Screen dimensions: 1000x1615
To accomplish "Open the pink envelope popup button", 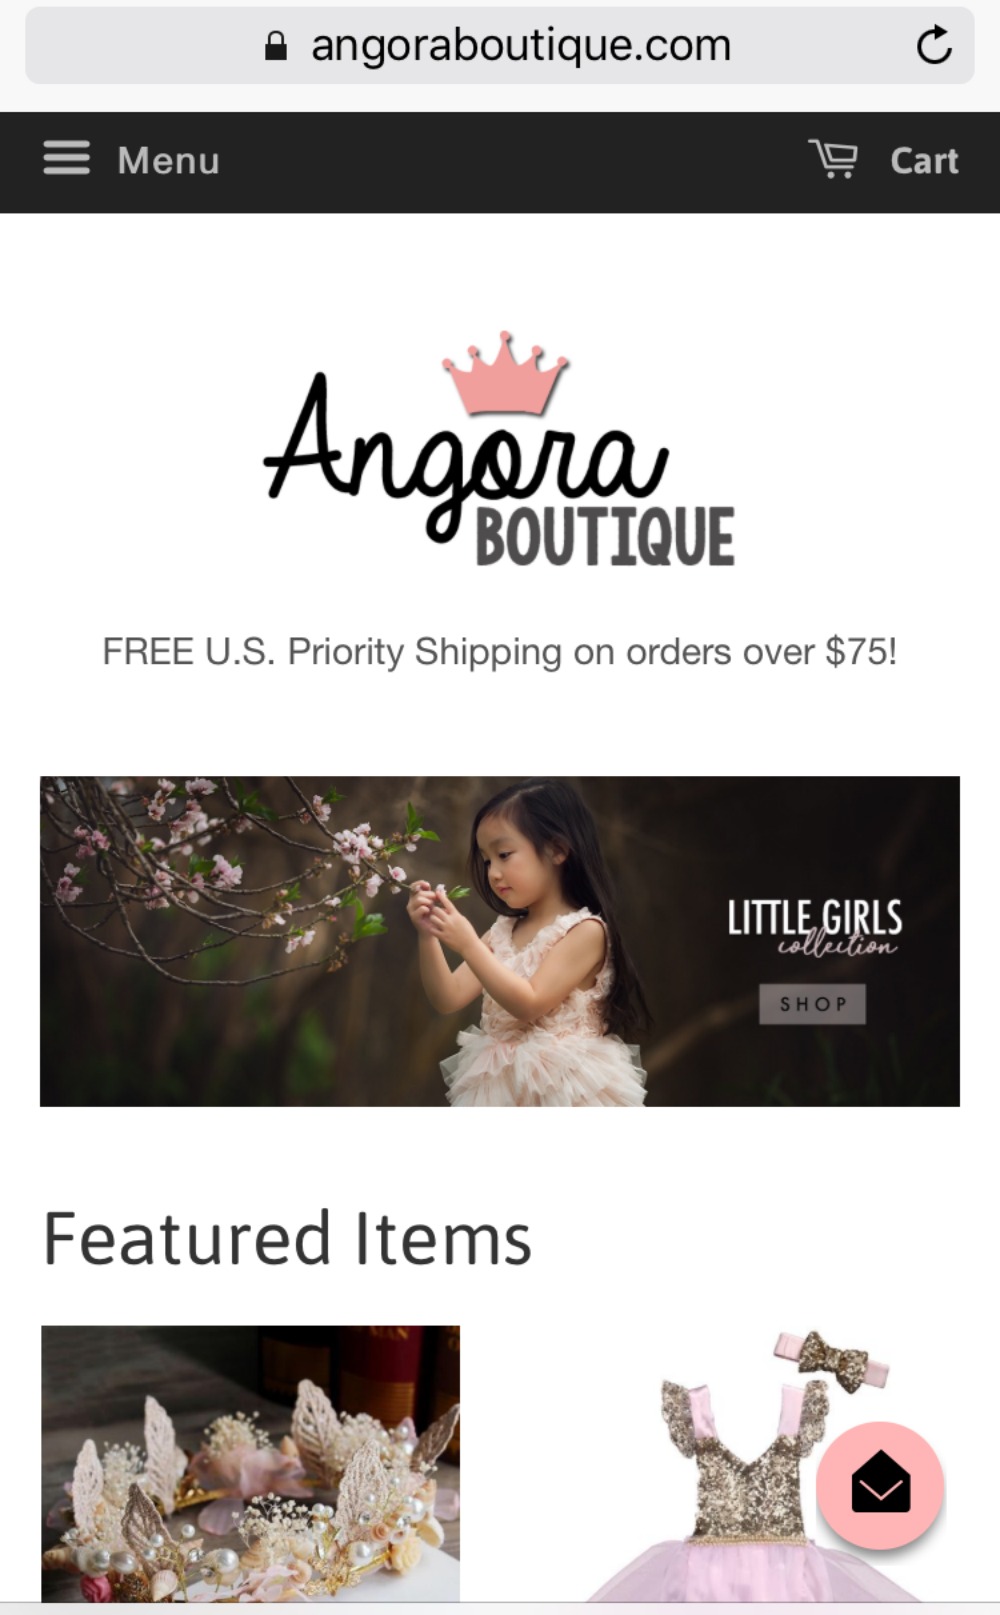I will click(x=880, y=1485).
